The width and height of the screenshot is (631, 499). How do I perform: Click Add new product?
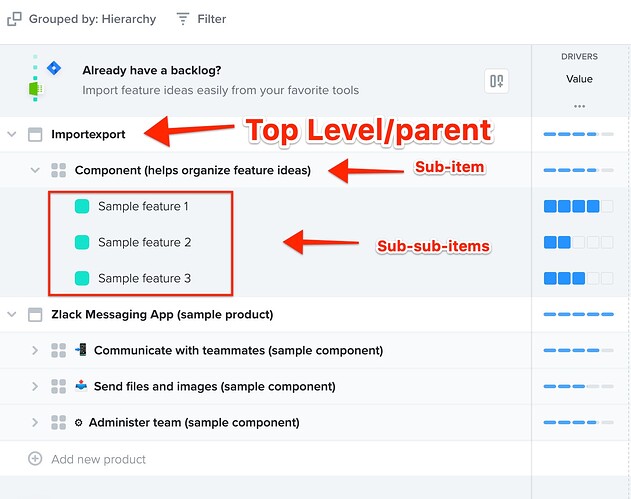(x=99, y=459)
